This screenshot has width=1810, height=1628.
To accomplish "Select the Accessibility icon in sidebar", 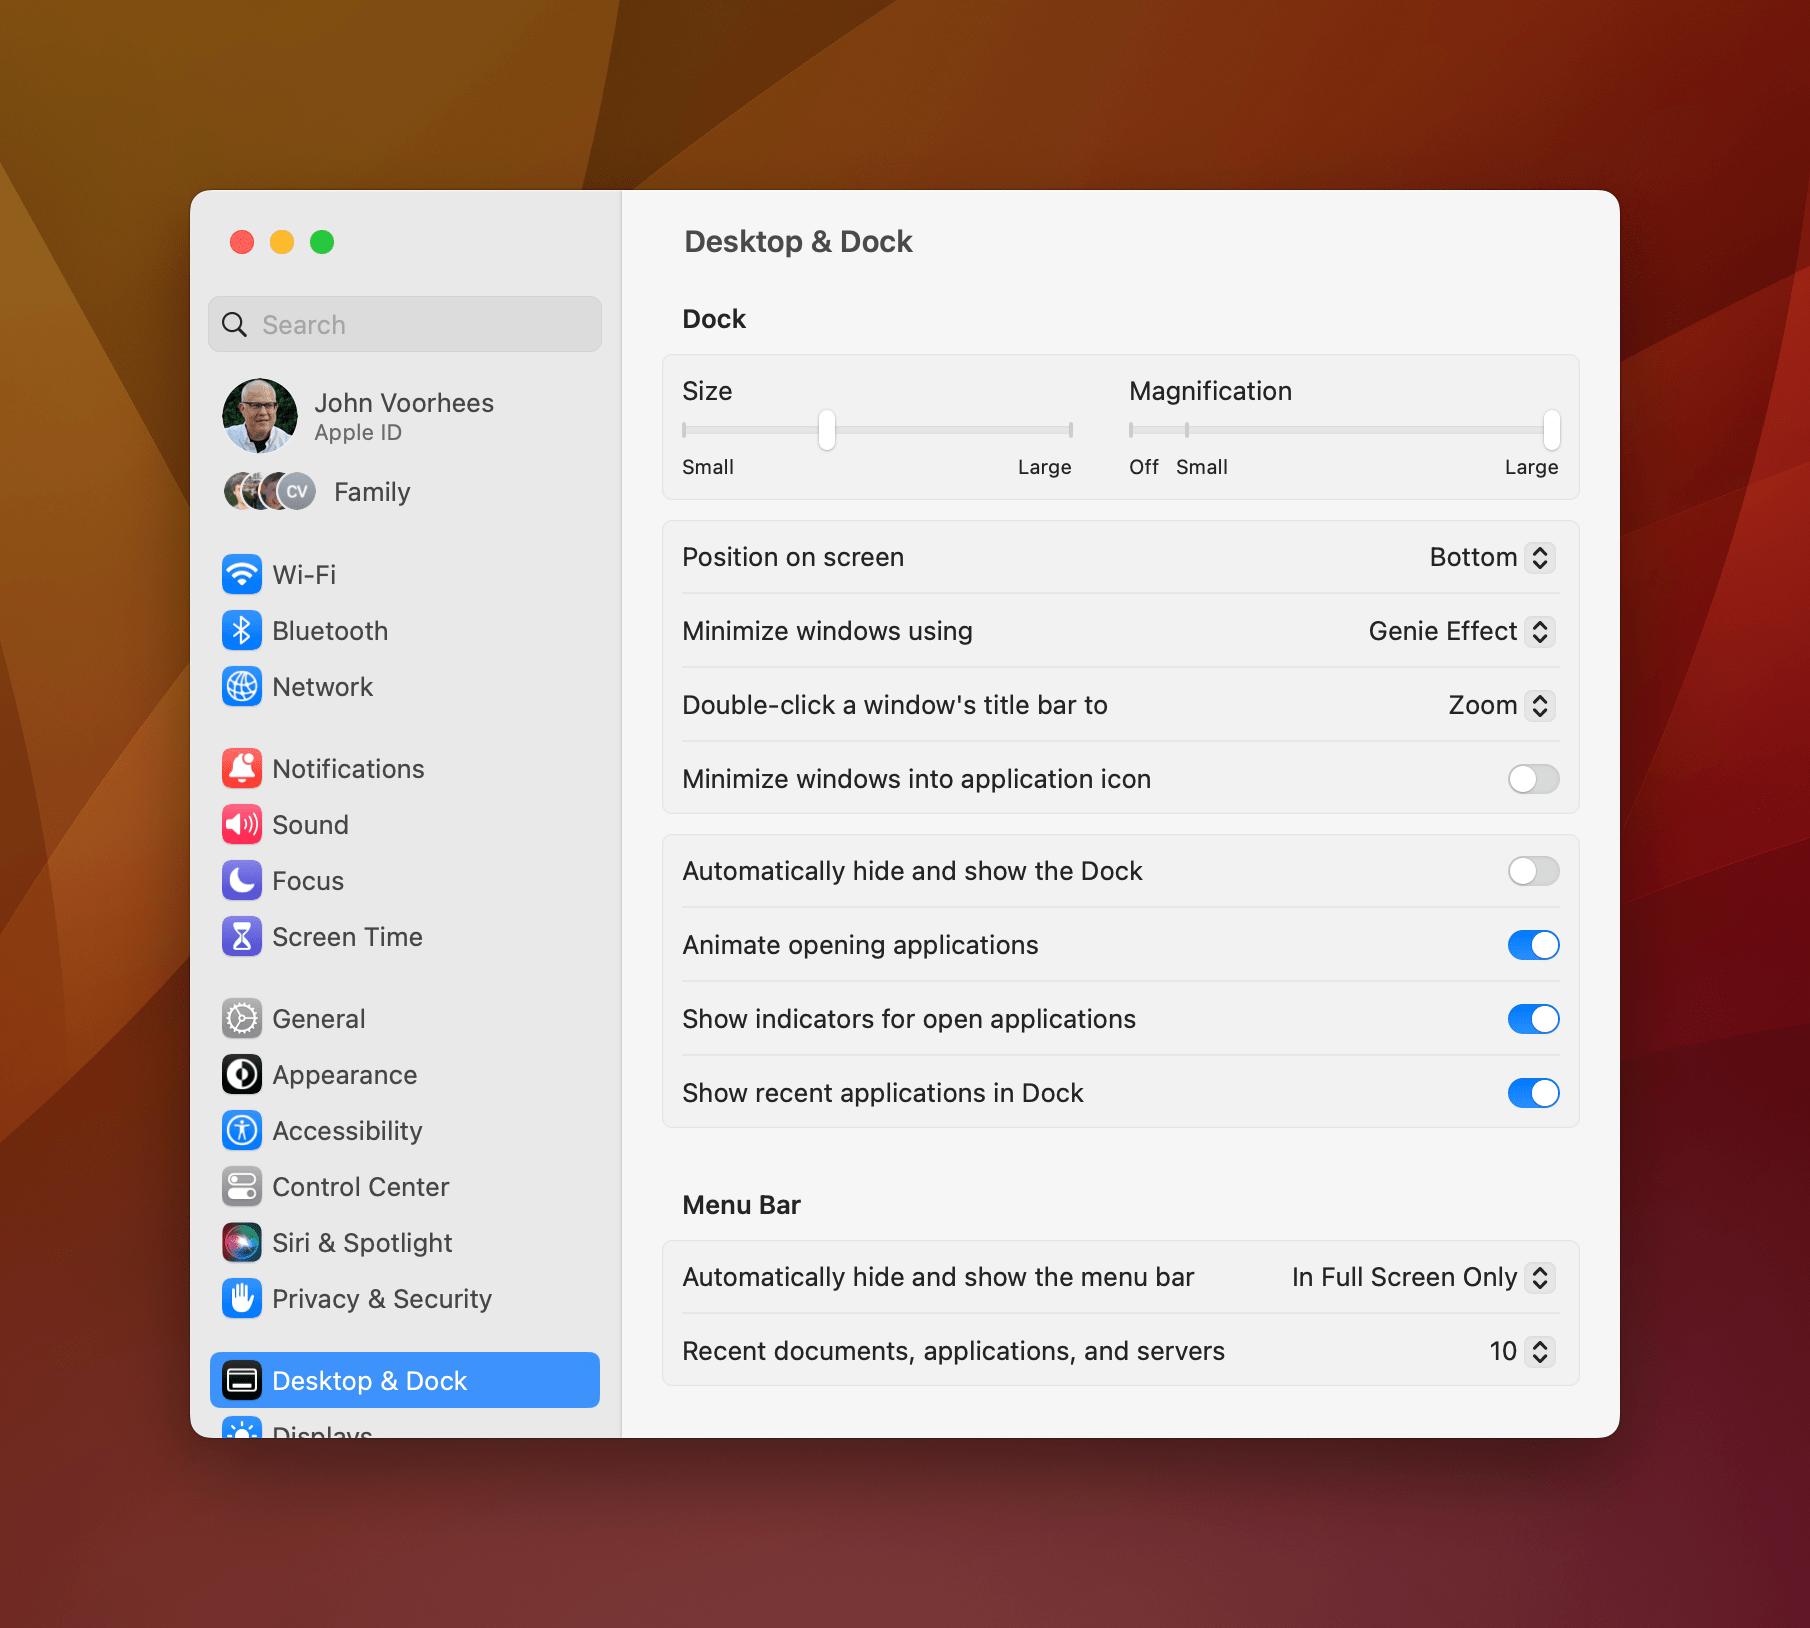I will [242, 1131].
